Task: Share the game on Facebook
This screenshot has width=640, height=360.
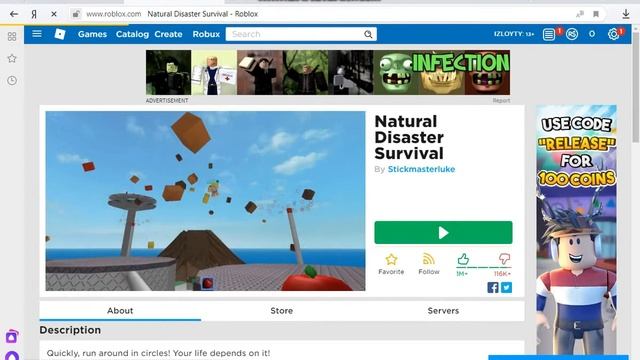Action: 493,287
